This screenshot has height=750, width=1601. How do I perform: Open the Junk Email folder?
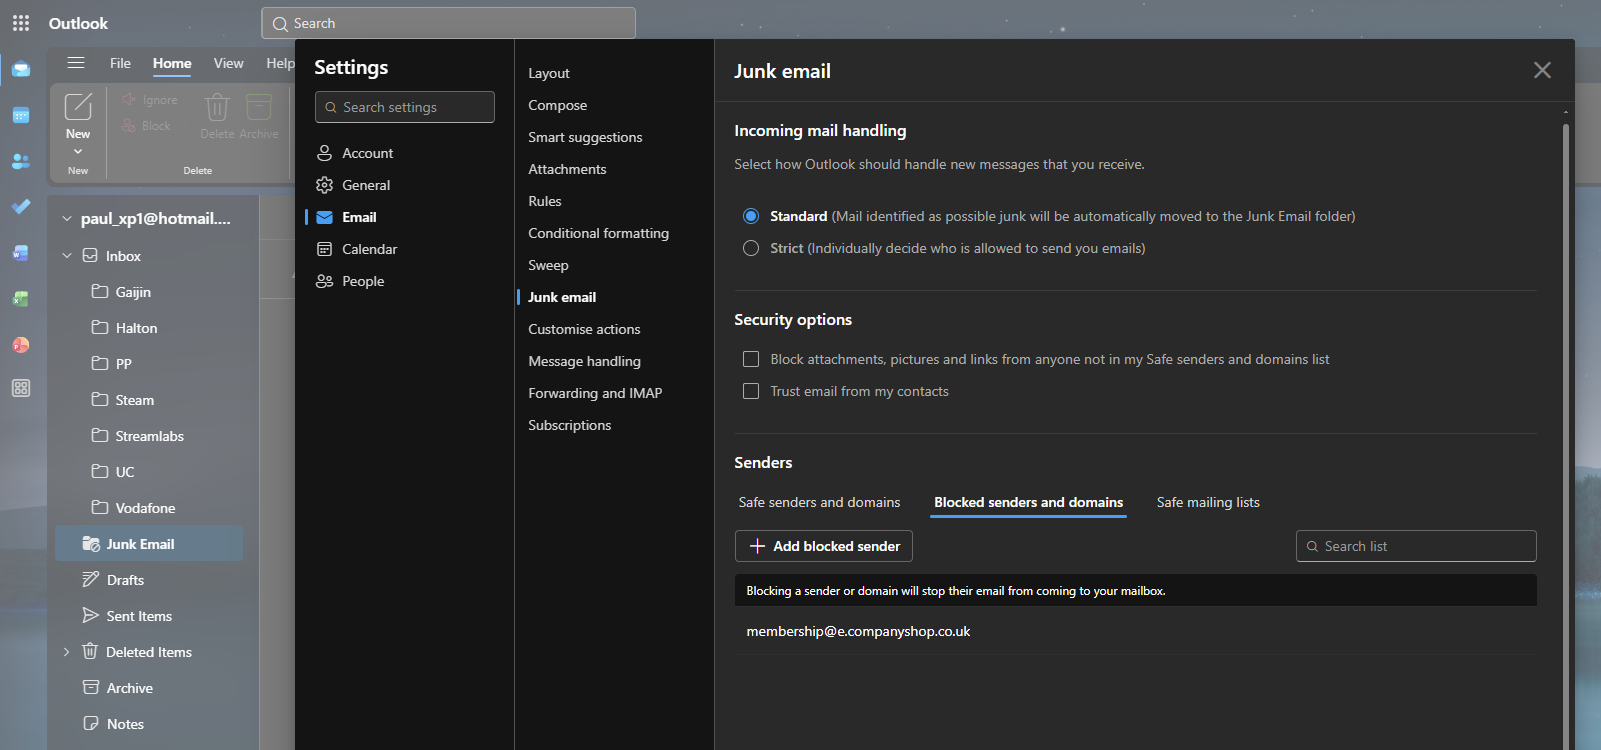149,544
